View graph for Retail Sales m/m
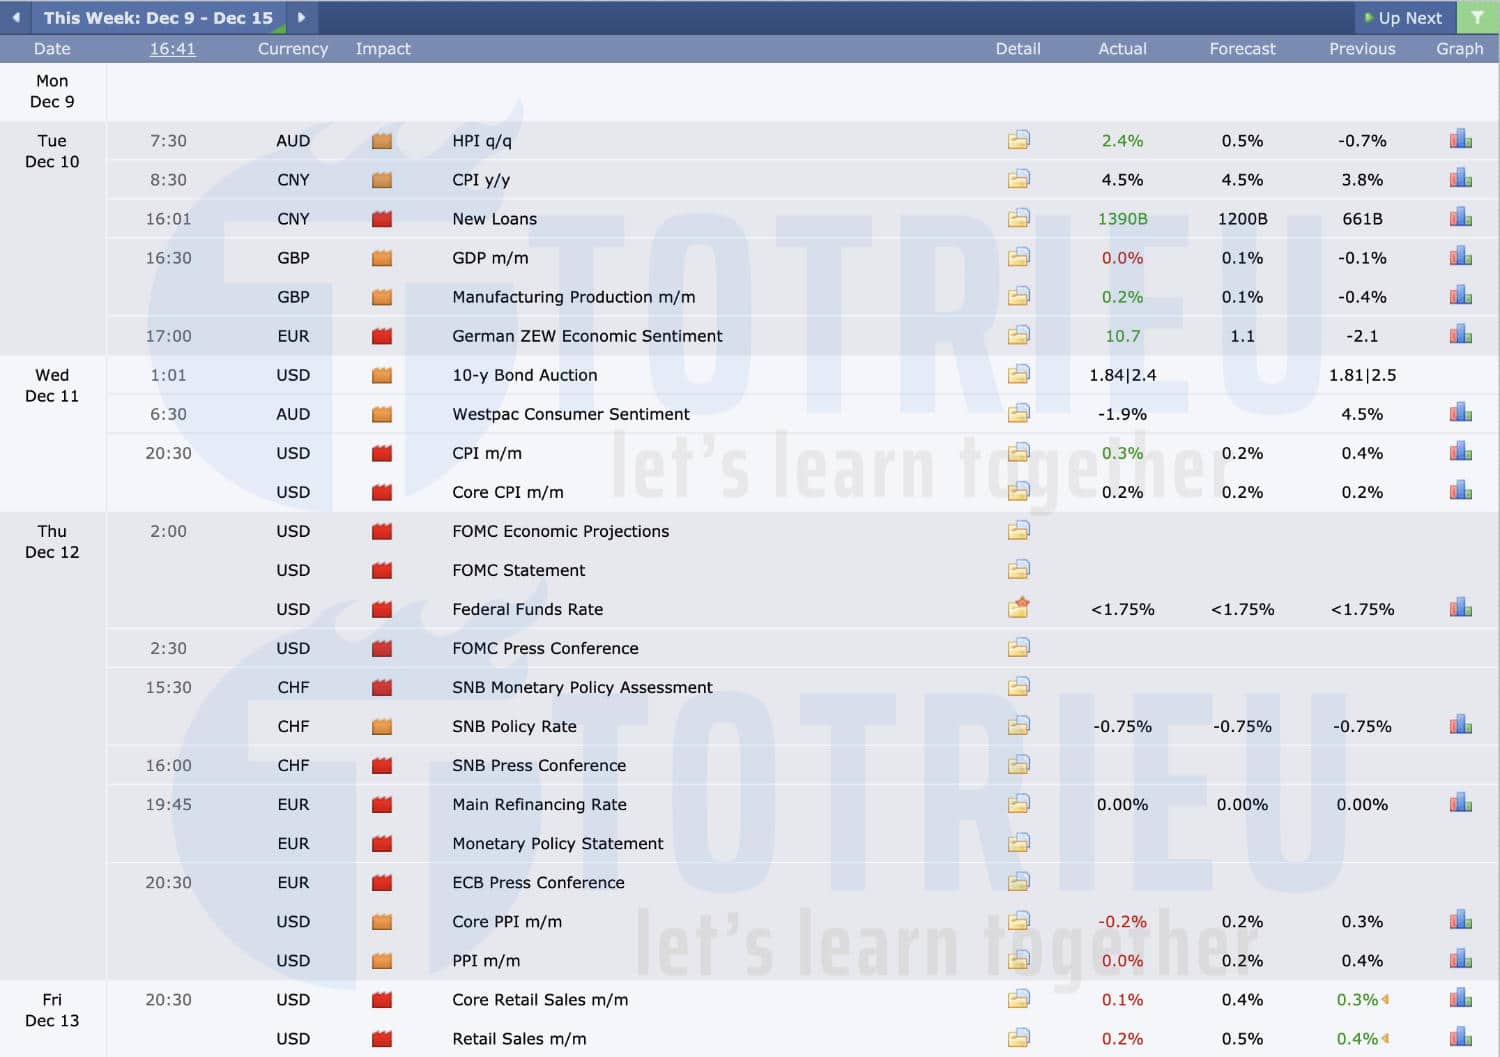Screen dimensions: 1500x1057 pos(1460,1038)
